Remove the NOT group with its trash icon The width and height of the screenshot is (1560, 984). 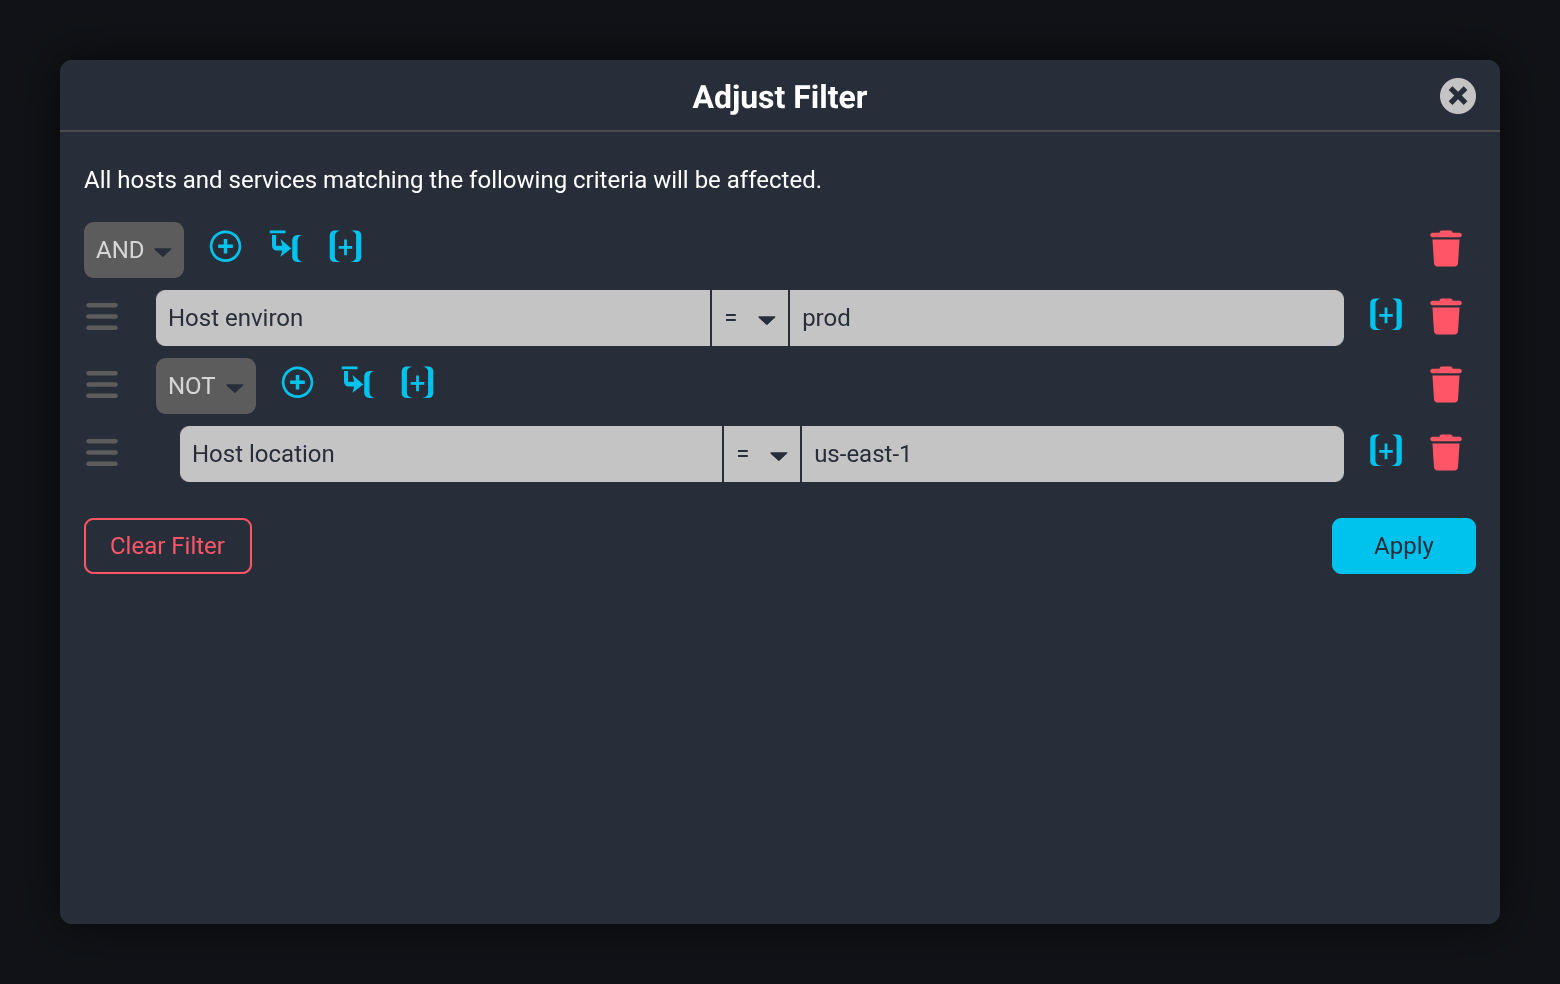(x=1446, y=384)
